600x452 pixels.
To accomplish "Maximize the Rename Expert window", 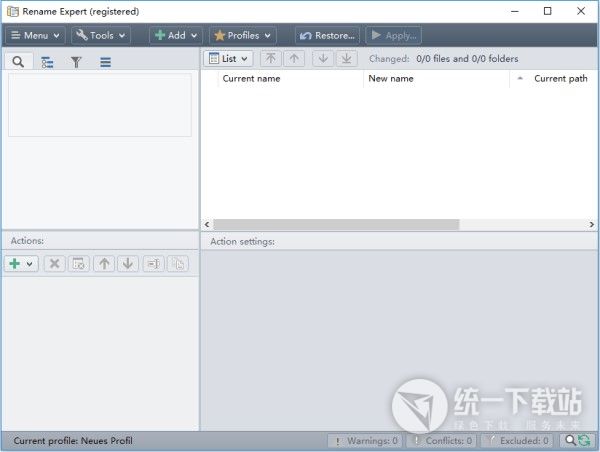I will click(548, 11).
